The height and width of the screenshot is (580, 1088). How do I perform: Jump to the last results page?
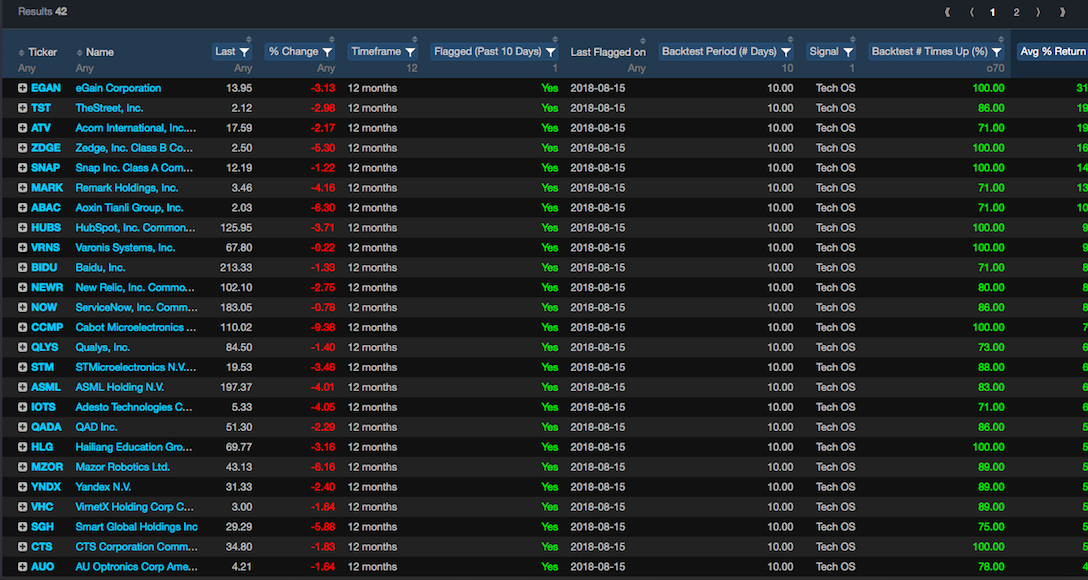coord(1062,12)
